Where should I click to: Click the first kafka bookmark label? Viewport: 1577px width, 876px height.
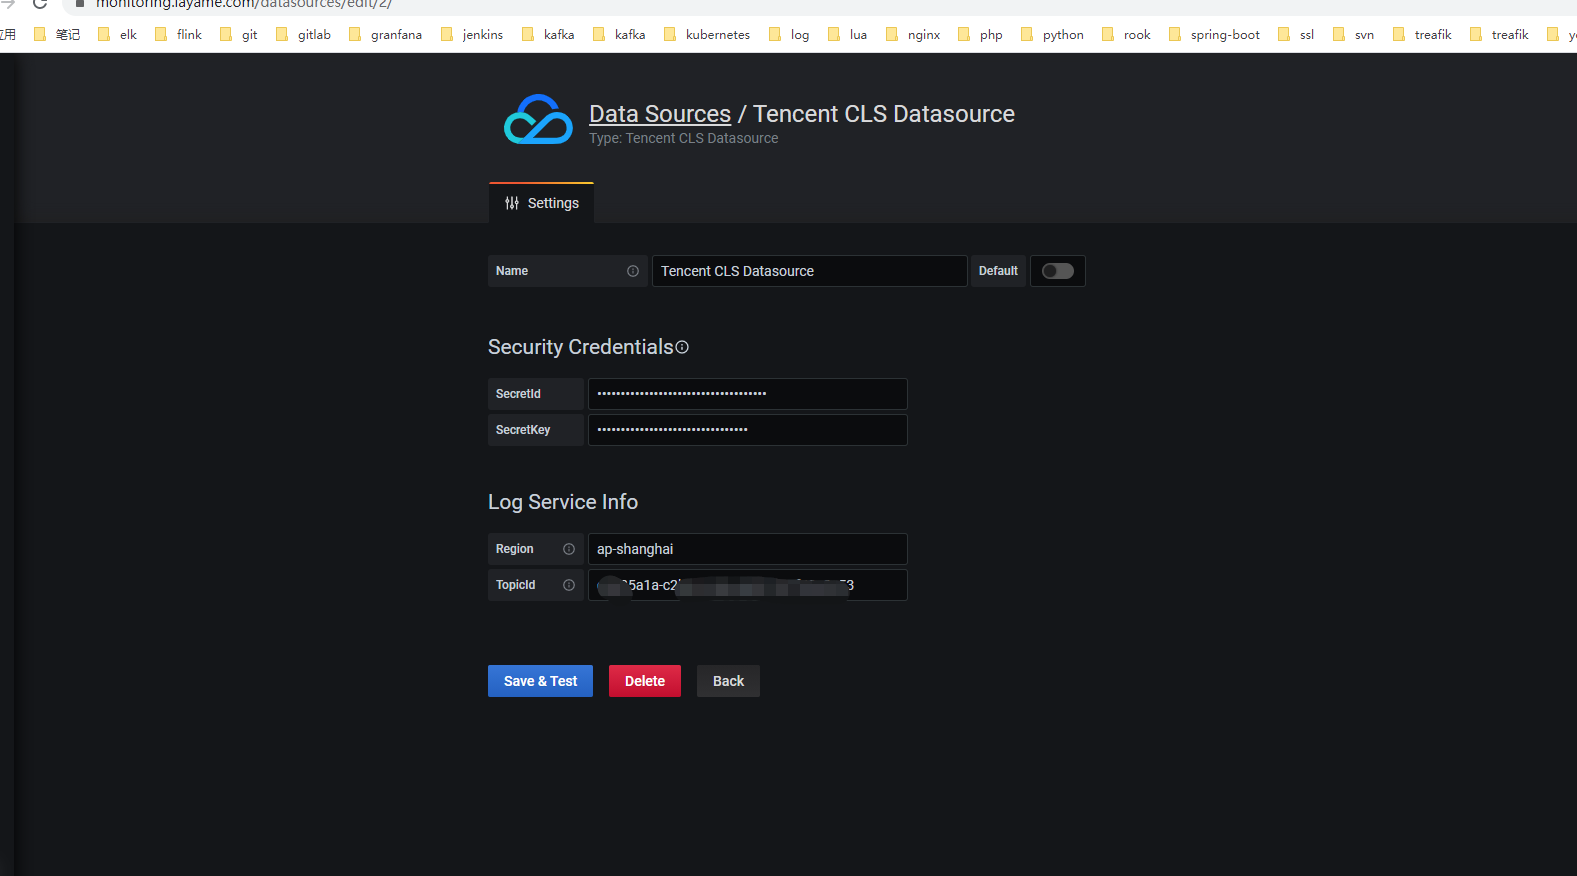(x=559, y=34)
